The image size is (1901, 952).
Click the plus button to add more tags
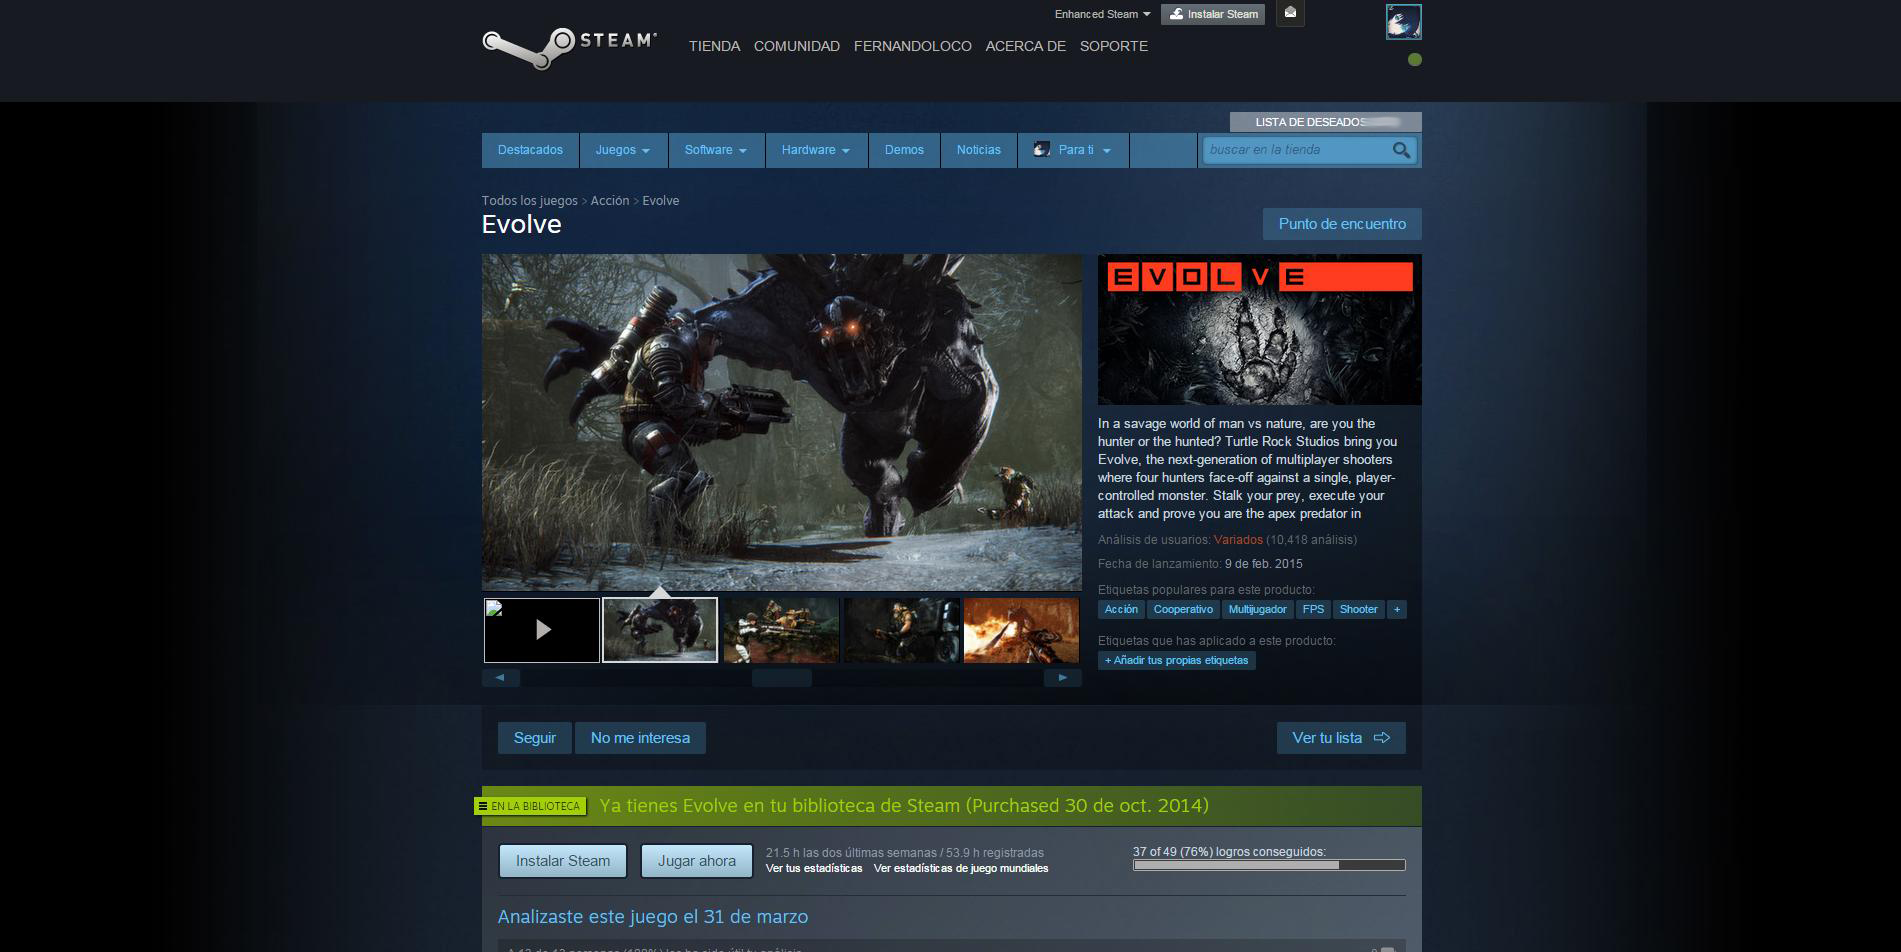click(x=1397, y=609)
